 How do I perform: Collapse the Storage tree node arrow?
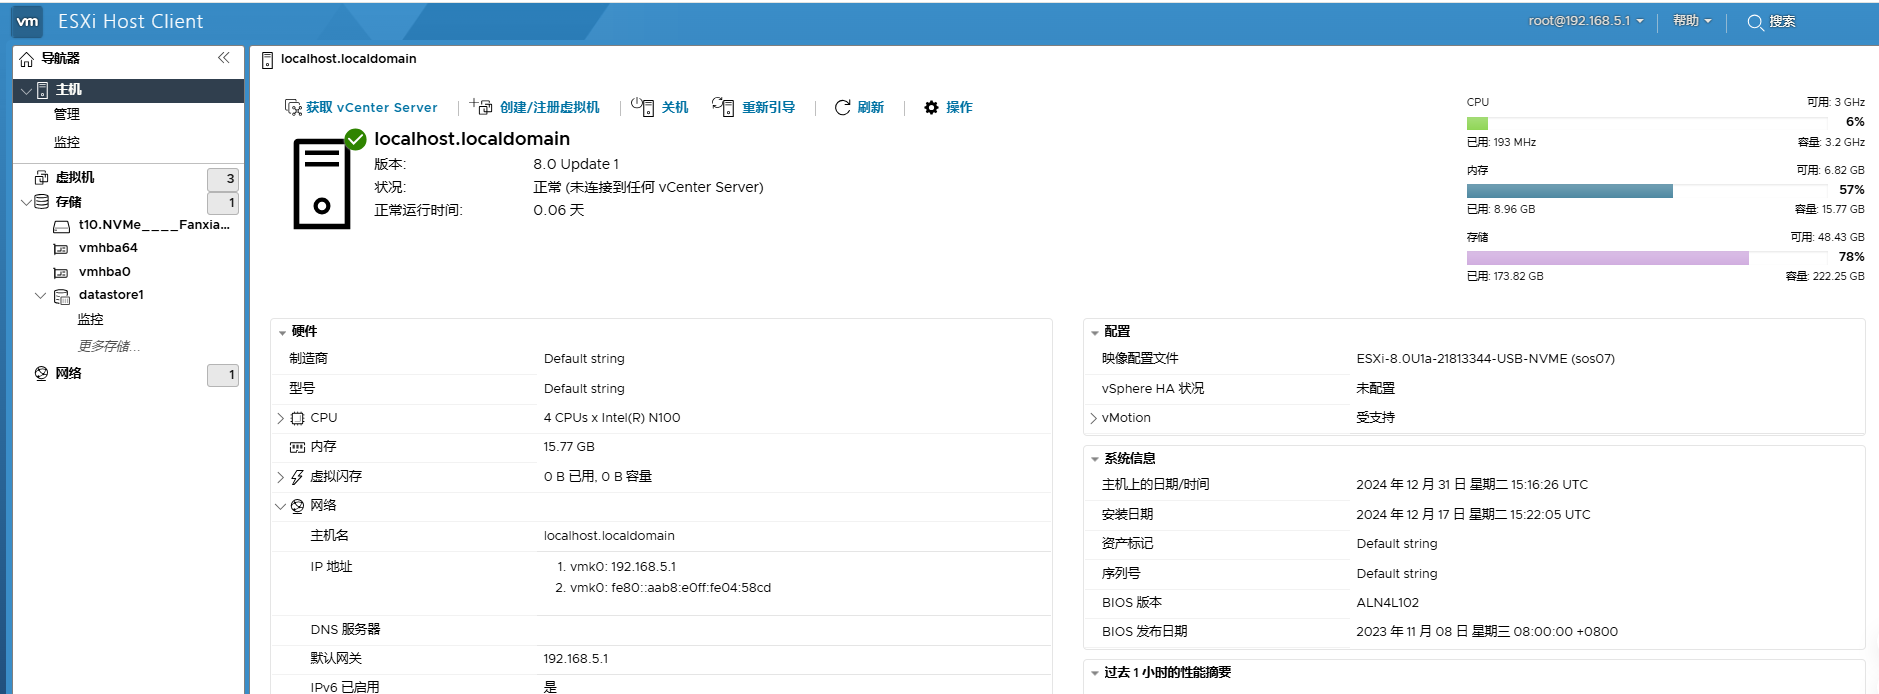pyautogui.click(x=26, y=202)
